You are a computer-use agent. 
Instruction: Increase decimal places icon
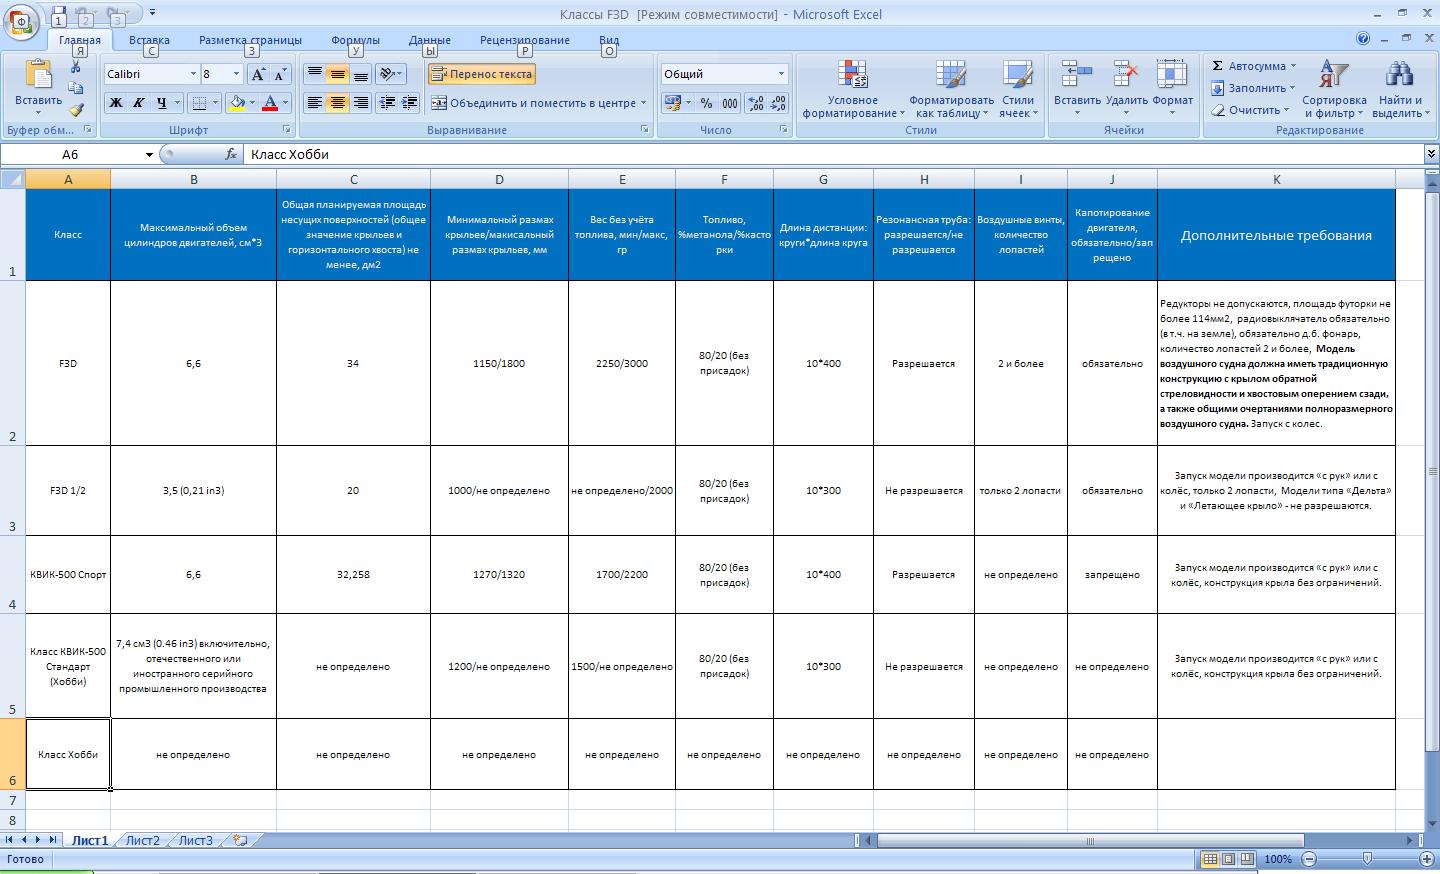pyautogui.click(x=756, y=103)
